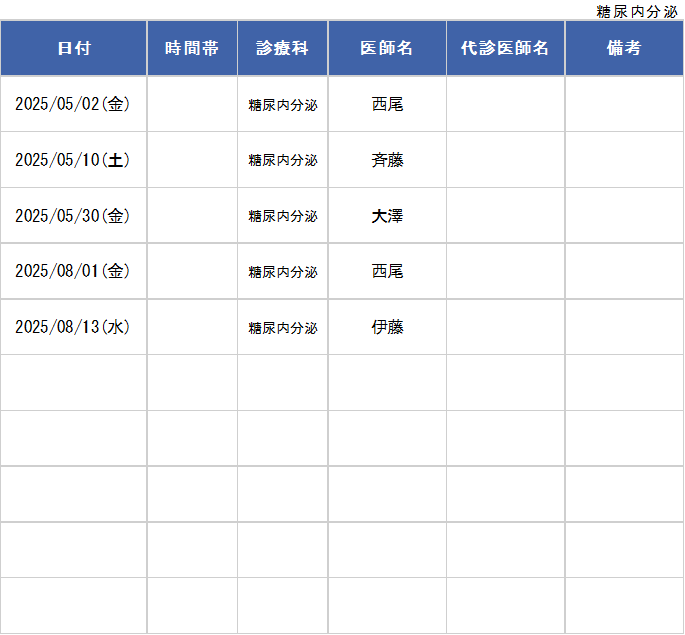685x635 pixels.
Task: Select the date 2025/05/02(金)
Action: (x=73, y=104)
